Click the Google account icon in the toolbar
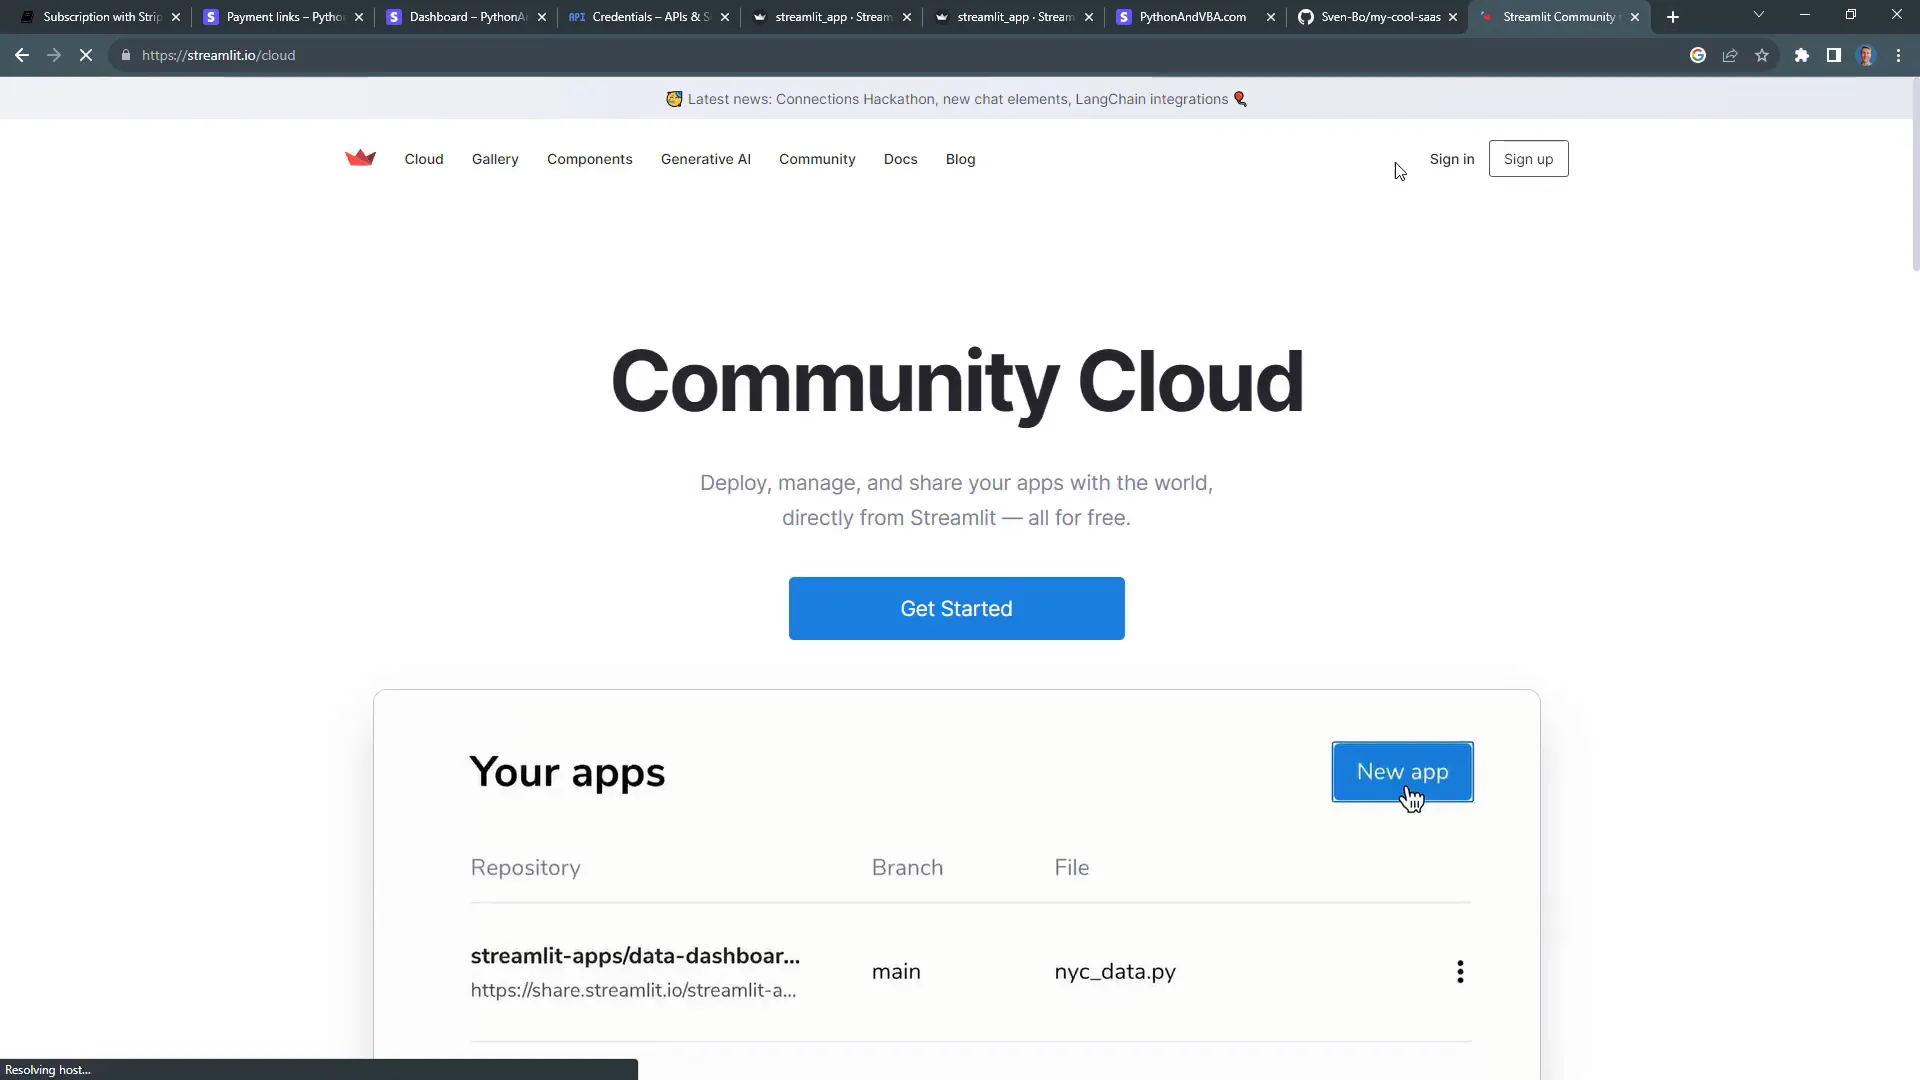1920x1080 pixels. click(x=1698, y=55)
